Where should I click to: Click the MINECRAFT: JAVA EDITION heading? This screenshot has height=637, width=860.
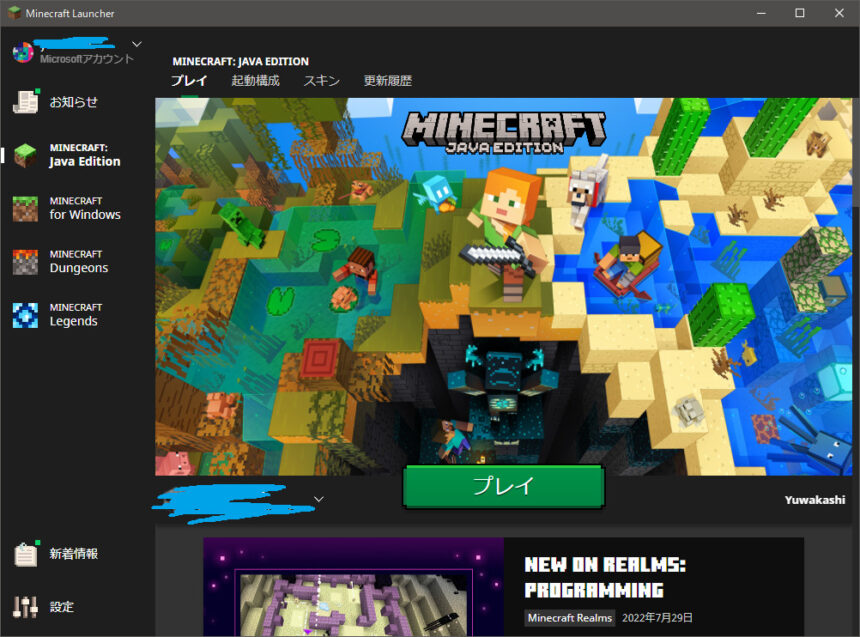click(241, 61)
